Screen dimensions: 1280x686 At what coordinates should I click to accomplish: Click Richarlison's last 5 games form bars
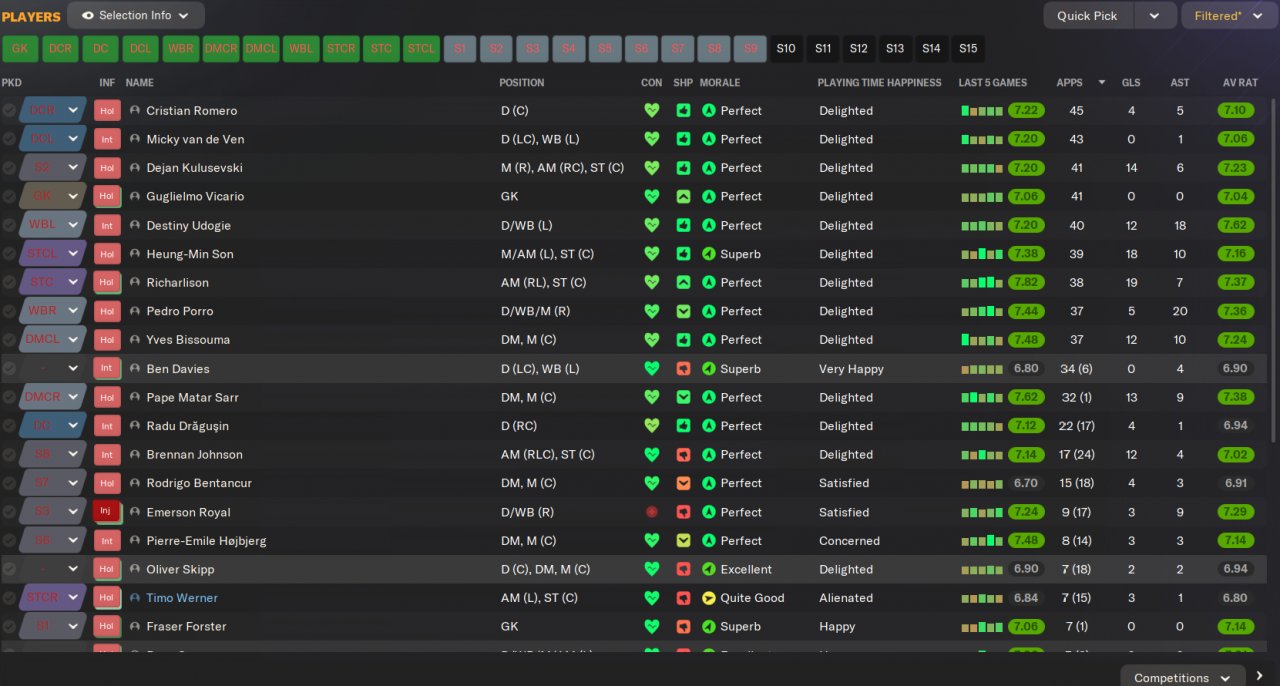pos(982,283)
